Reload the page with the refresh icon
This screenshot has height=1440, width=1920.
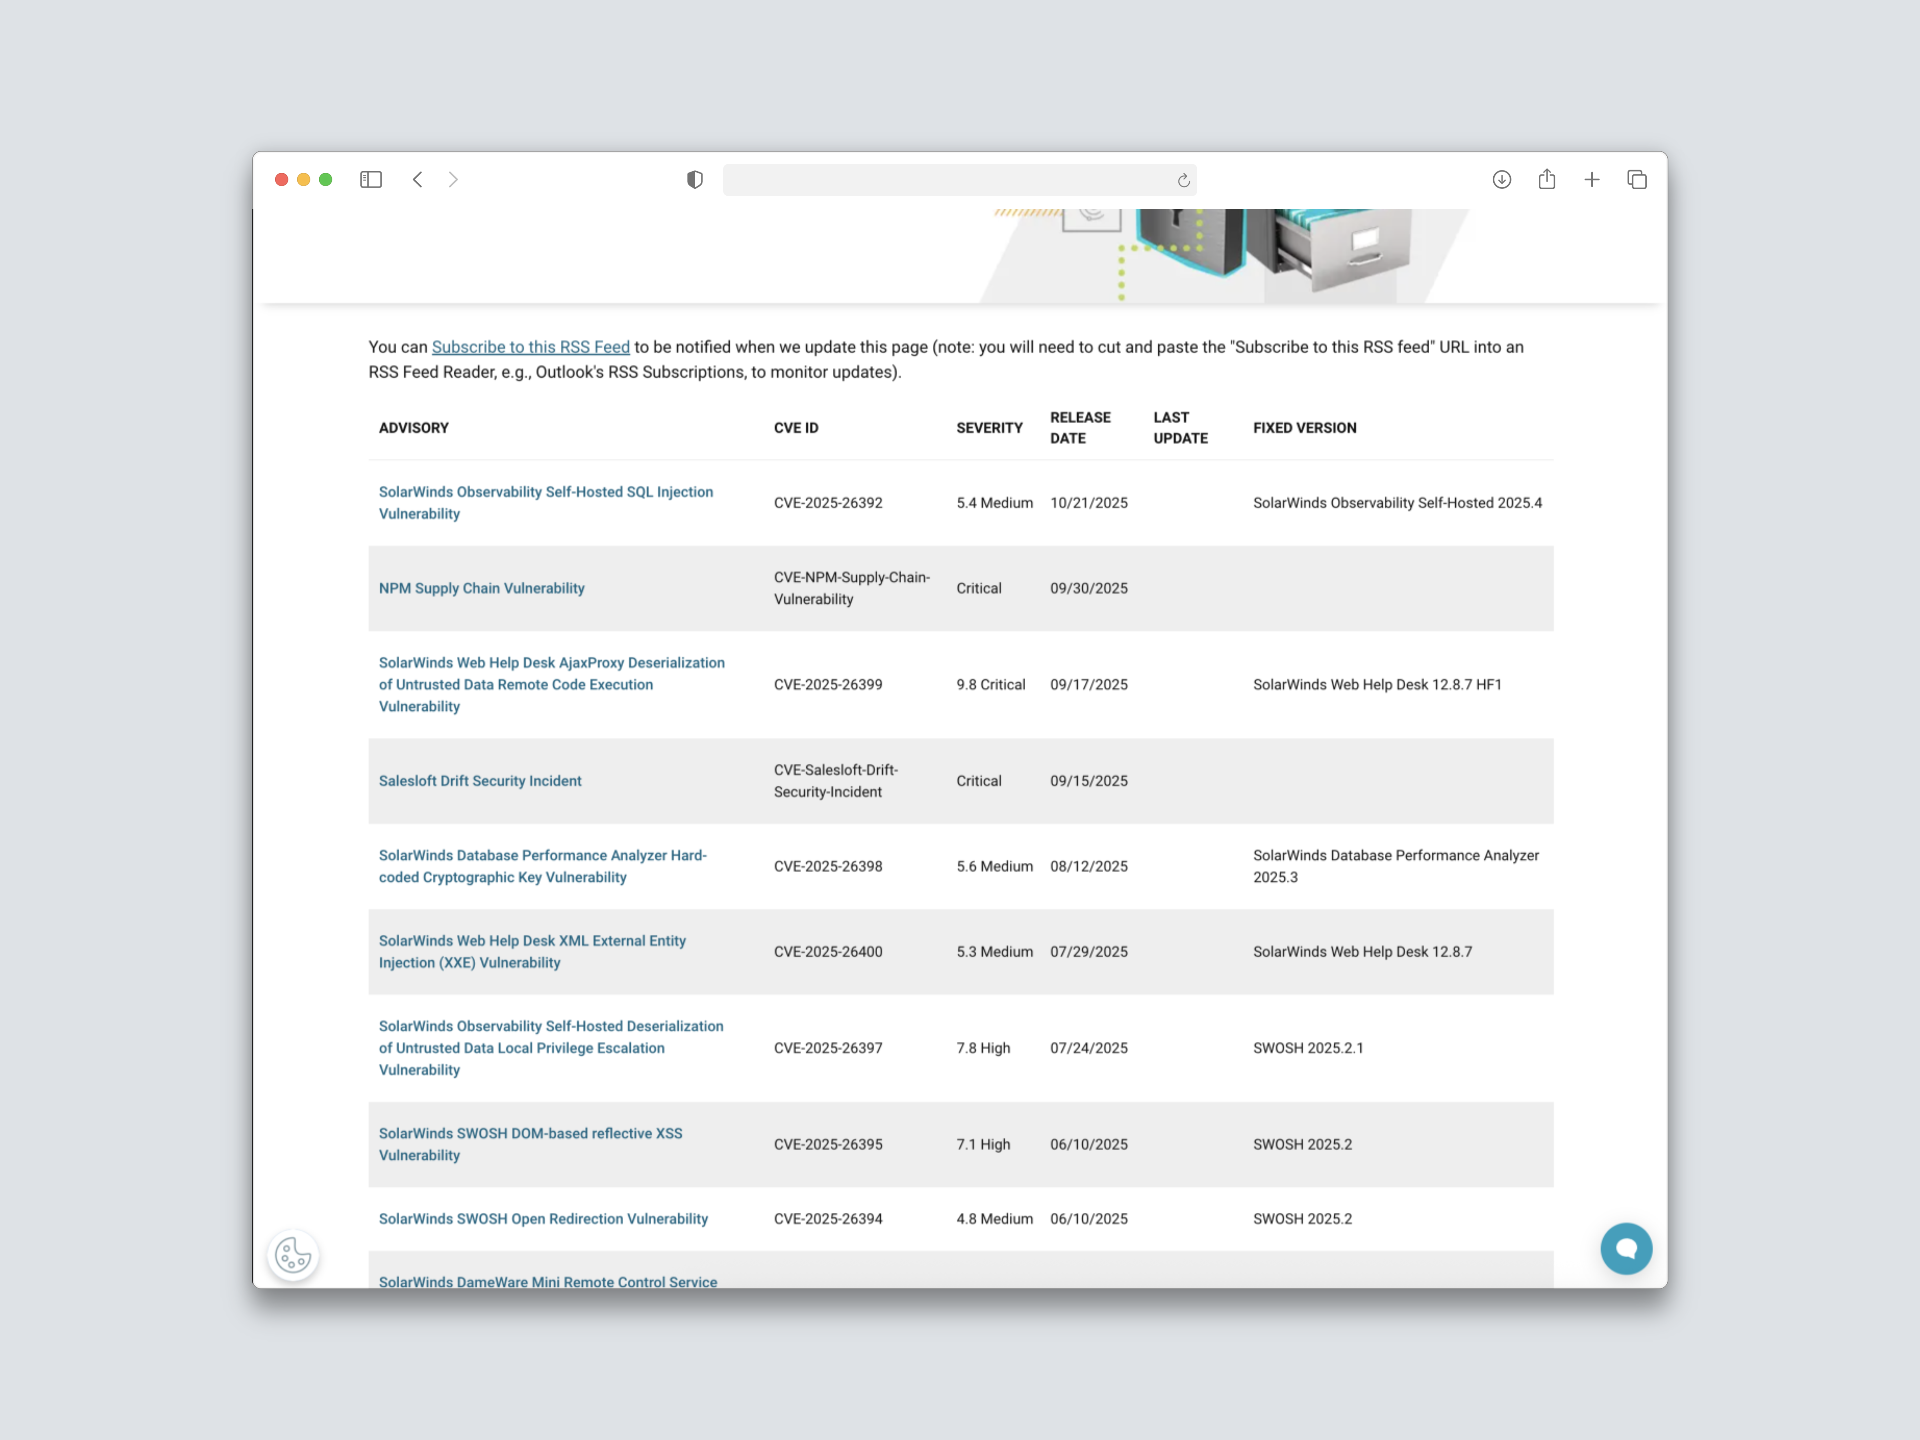tap(1183, 181)
